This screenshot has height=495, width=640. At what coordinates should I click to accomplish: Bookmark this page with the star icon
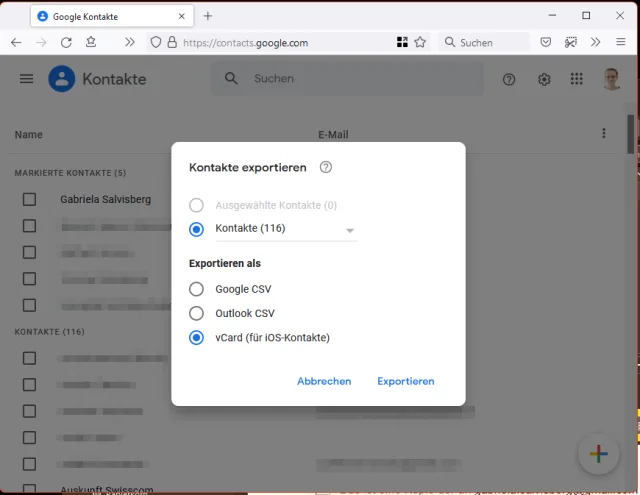tap(420, 42)
